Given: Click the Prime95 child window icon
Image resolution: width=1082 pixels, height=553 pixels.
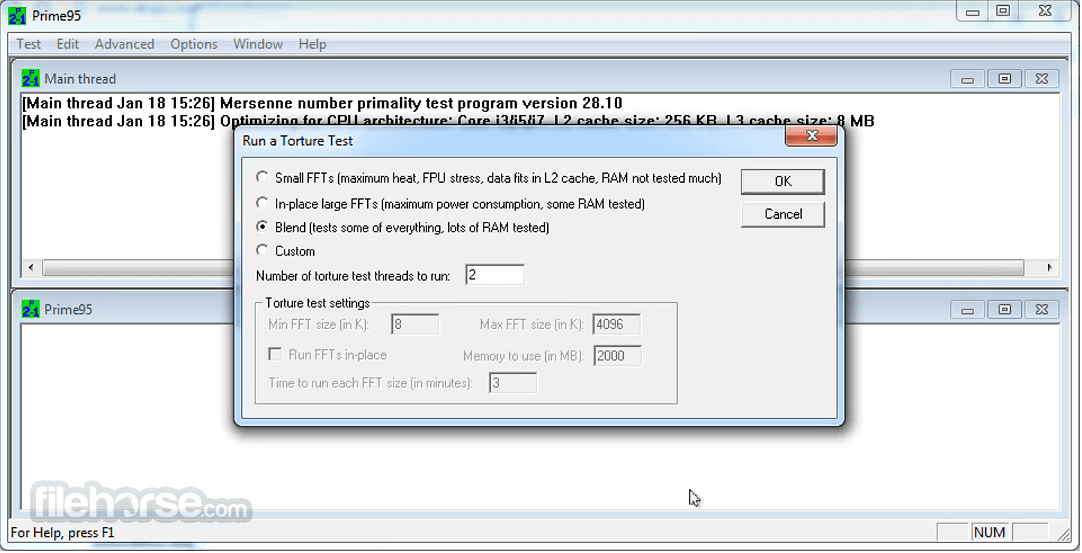Looking at the screenshot, I should (30, 309).
